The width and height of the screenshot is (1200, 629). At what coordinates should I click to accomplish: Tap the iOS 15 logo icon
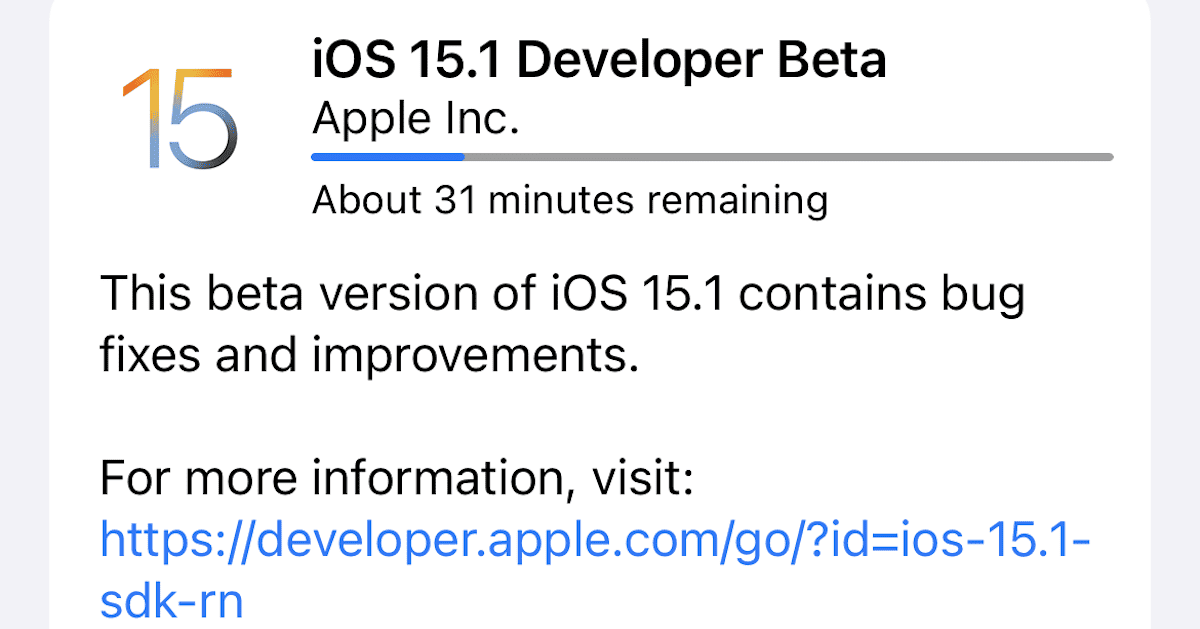pyautogui.click(x=180, y=118)
